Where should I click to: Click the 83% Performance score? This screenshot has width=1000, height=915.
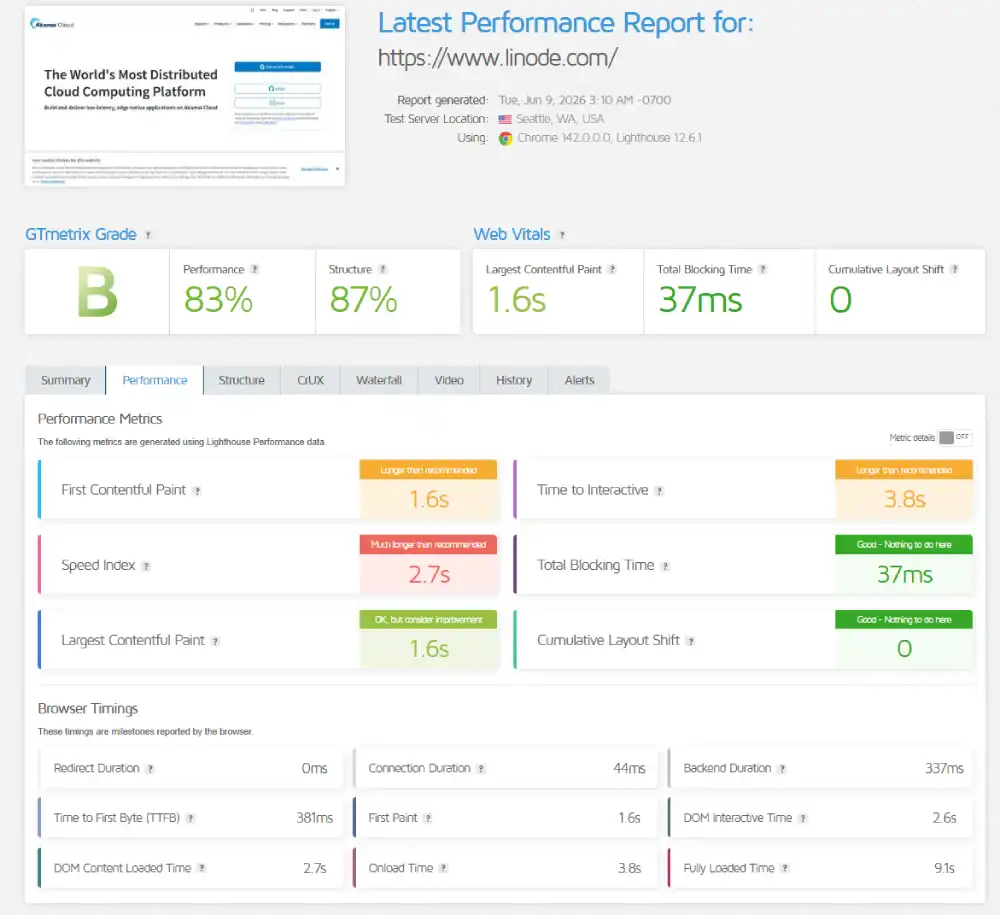click(218, 300)
